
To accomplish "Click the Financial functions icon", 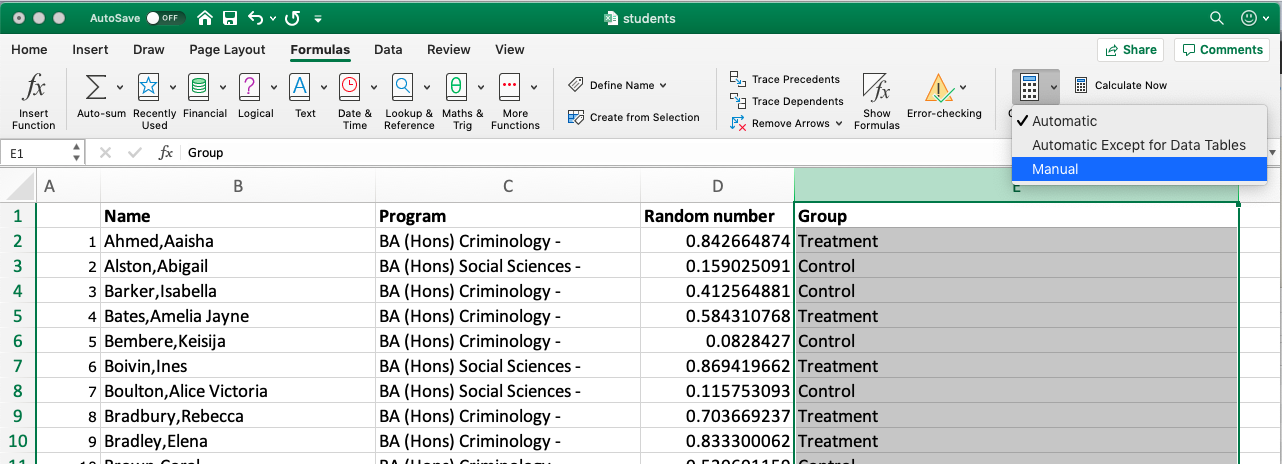I will (x=199, y=88).
